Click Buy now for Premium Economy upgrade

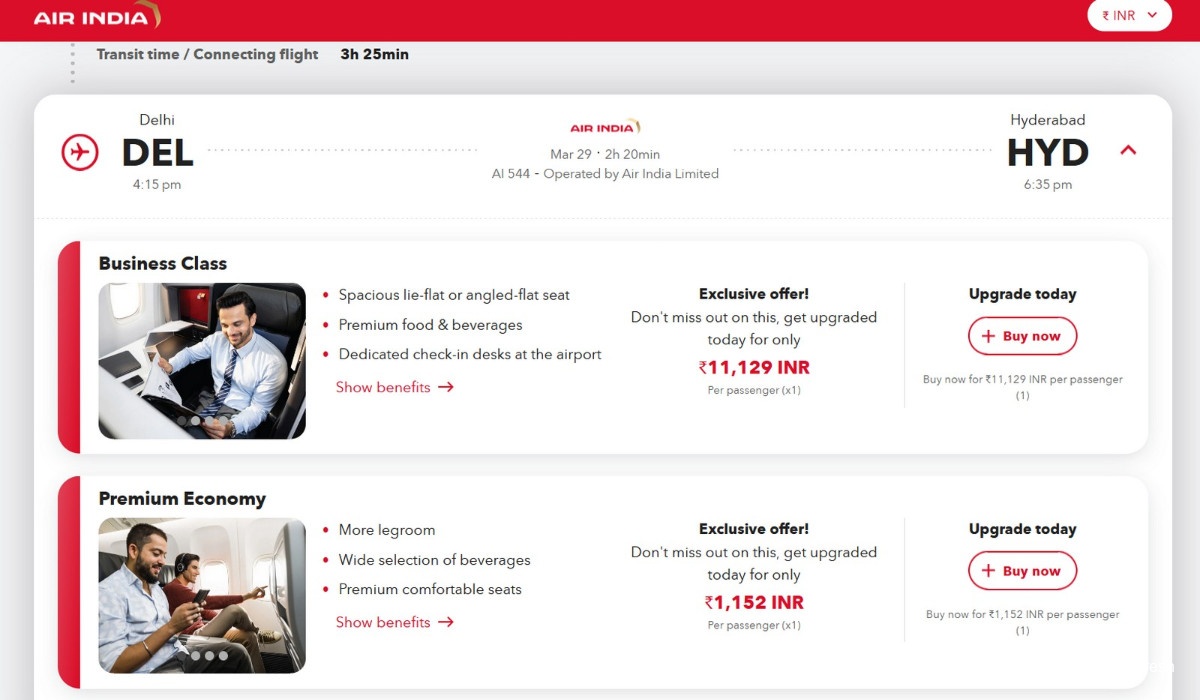pyautogui.click(x=1022, y=571)
